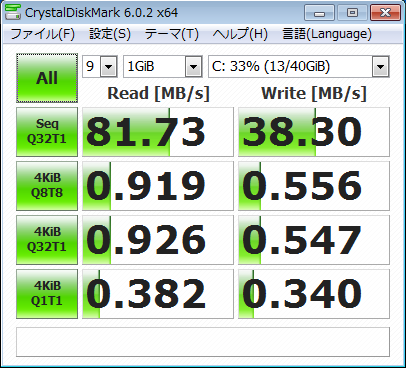Expand the 1GiB test size dropdown

pyautogui.click(x=163, y=67)
